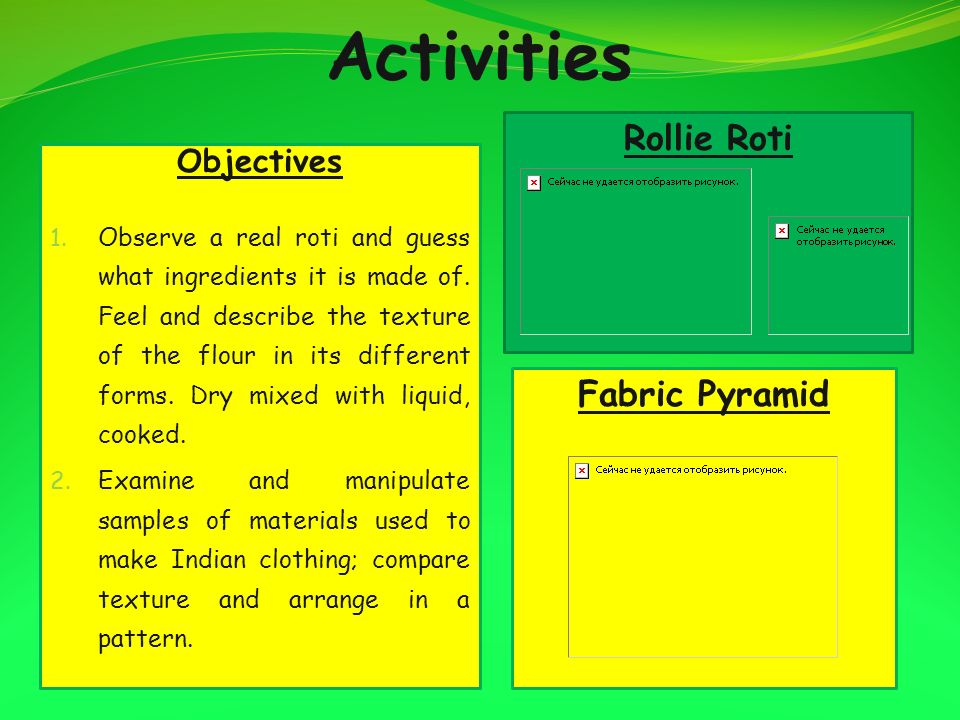
Task: Click the line 'texture and arrange in a'
Action: coord(284,600)
